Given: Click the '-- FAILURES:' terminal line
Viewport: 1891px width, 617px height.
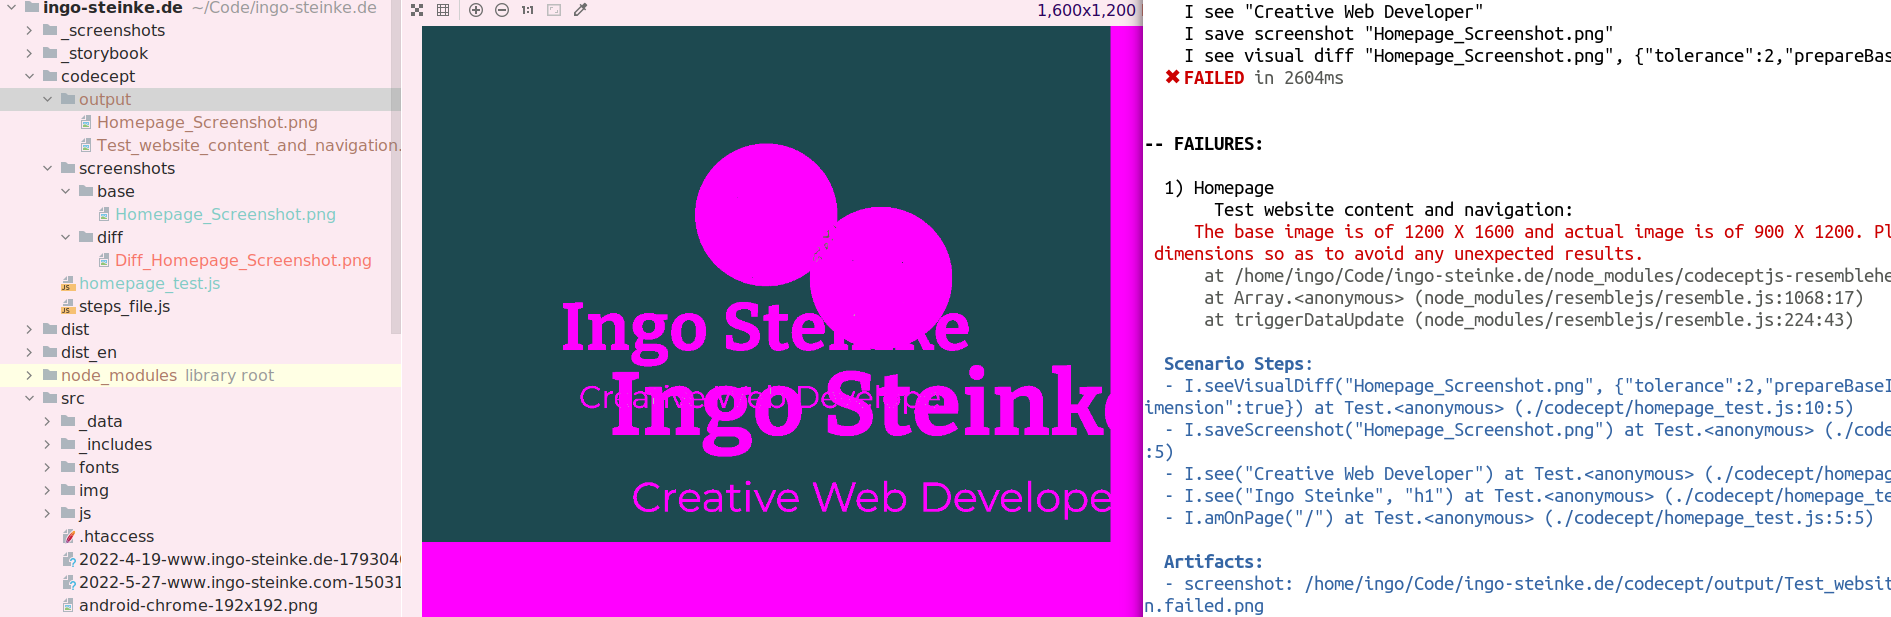Looking at the screenshot, I should coord(1204,144).
